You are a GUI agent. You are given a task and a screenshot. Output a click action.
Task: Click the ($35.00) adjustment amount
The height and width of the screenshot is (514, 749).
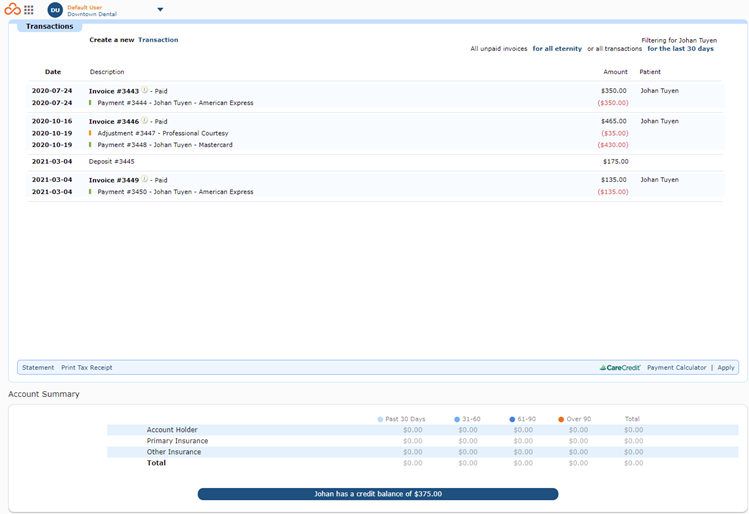point(615,133)
